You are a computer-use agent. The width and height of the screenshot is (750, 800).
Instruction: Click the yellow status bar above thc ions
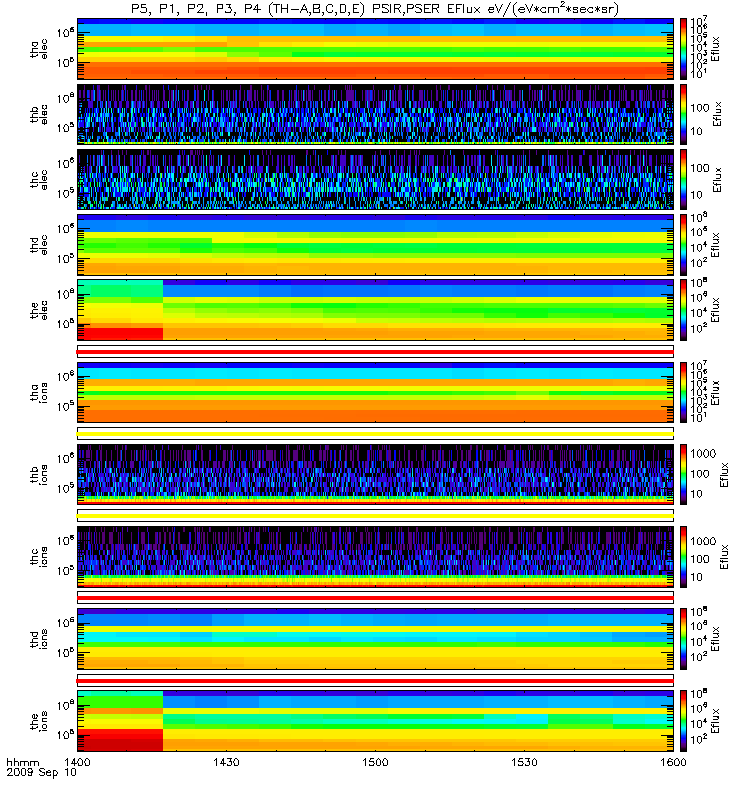[375, 516]
